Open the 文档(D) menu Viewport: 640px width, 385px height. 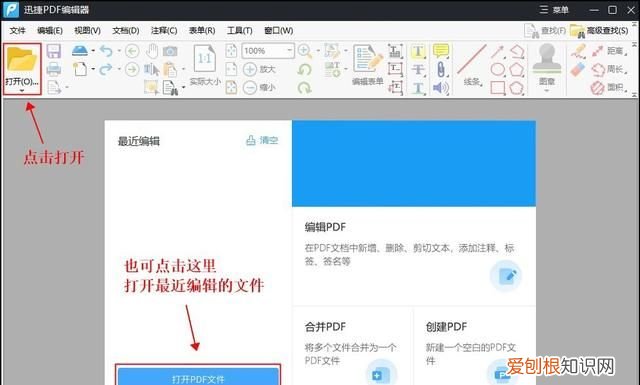126,31
